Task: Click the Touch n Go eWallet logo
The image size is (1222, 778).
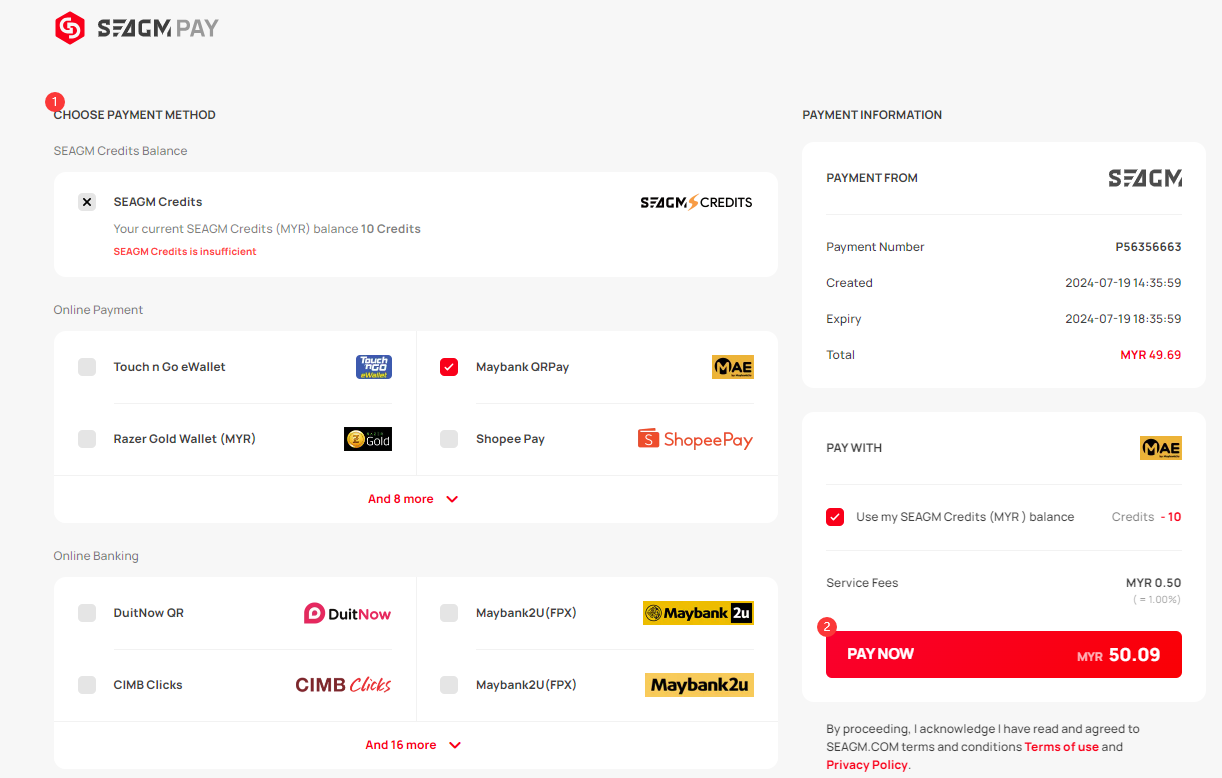Action: (374, 367)
